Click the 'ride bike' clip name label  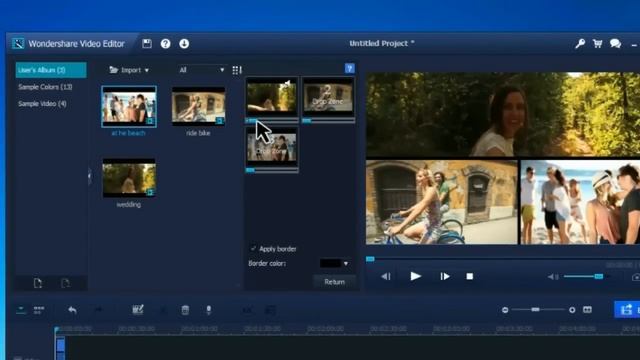coord(198,133)
